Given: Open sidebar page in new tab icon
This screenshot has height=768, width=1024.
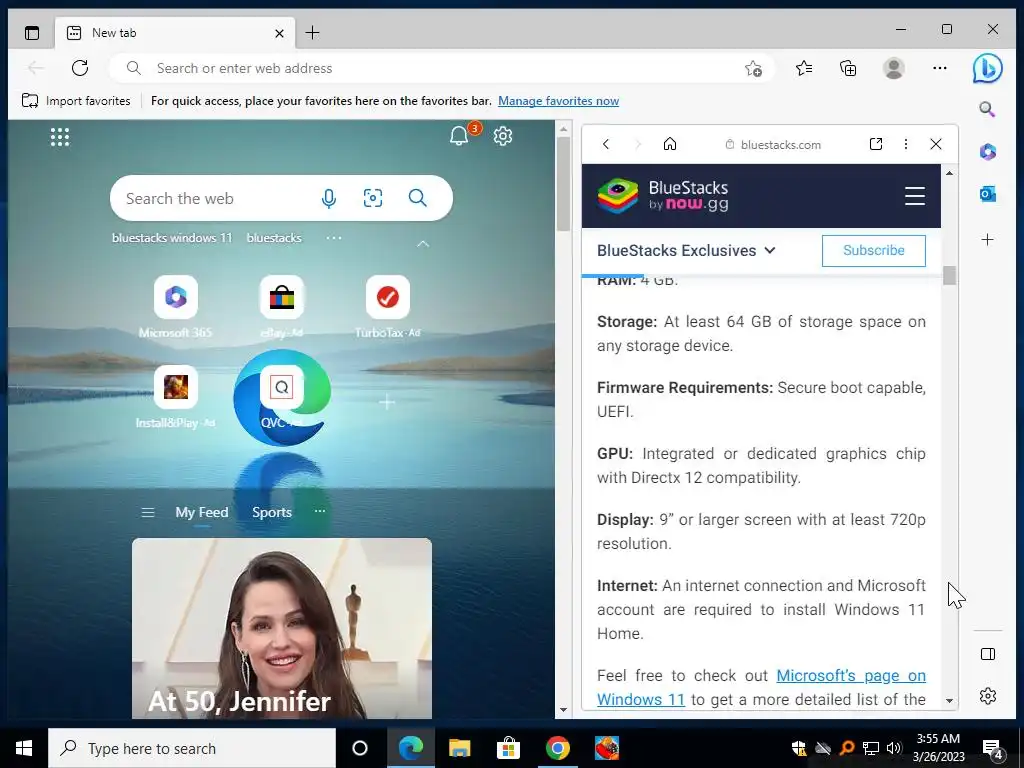Looking at the screenshot, I should (x=876, y=144).
